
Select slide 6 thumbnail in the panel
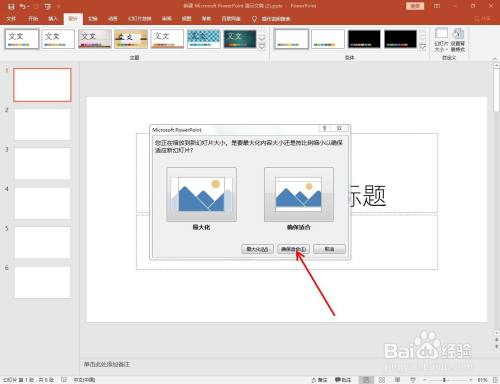point(42,282)
